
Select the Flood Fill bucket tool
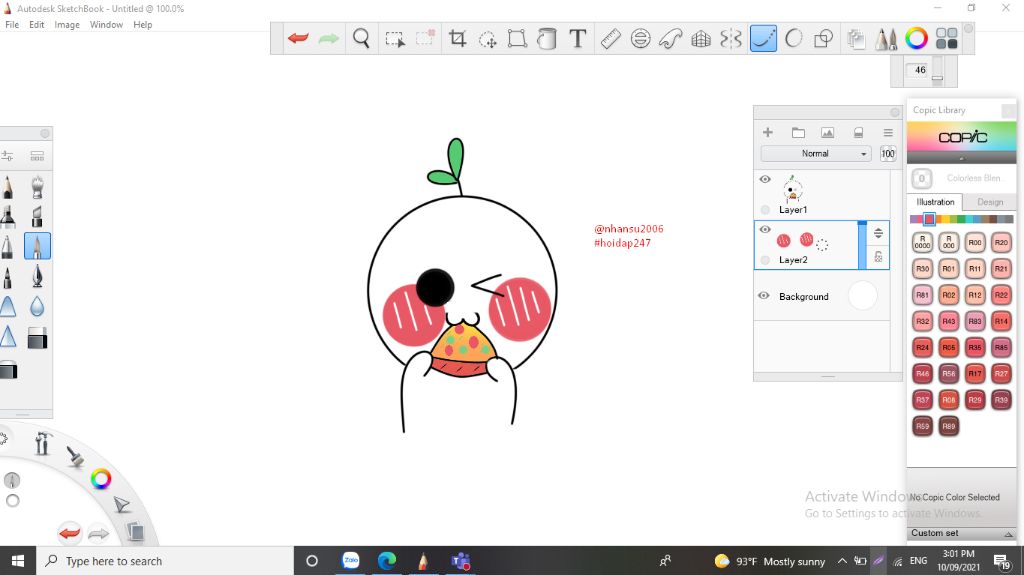tap(547, 39)
